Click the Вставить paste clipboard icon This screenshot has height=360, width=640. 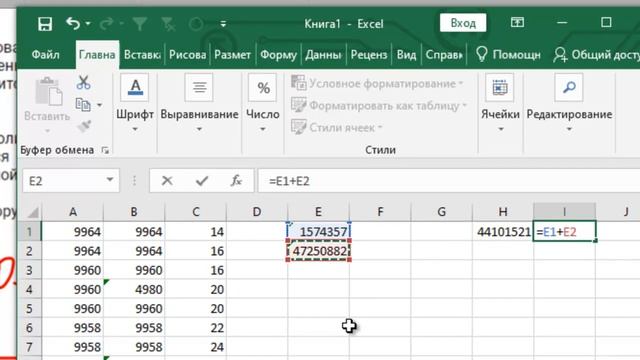[48, 91]
